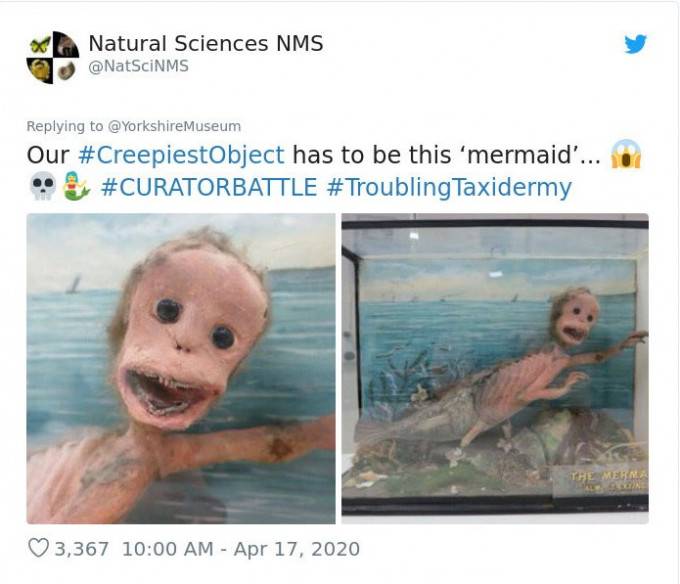Click the 3,367 likes count
This screenshot has width=680, height=584.
pos(82,549)
